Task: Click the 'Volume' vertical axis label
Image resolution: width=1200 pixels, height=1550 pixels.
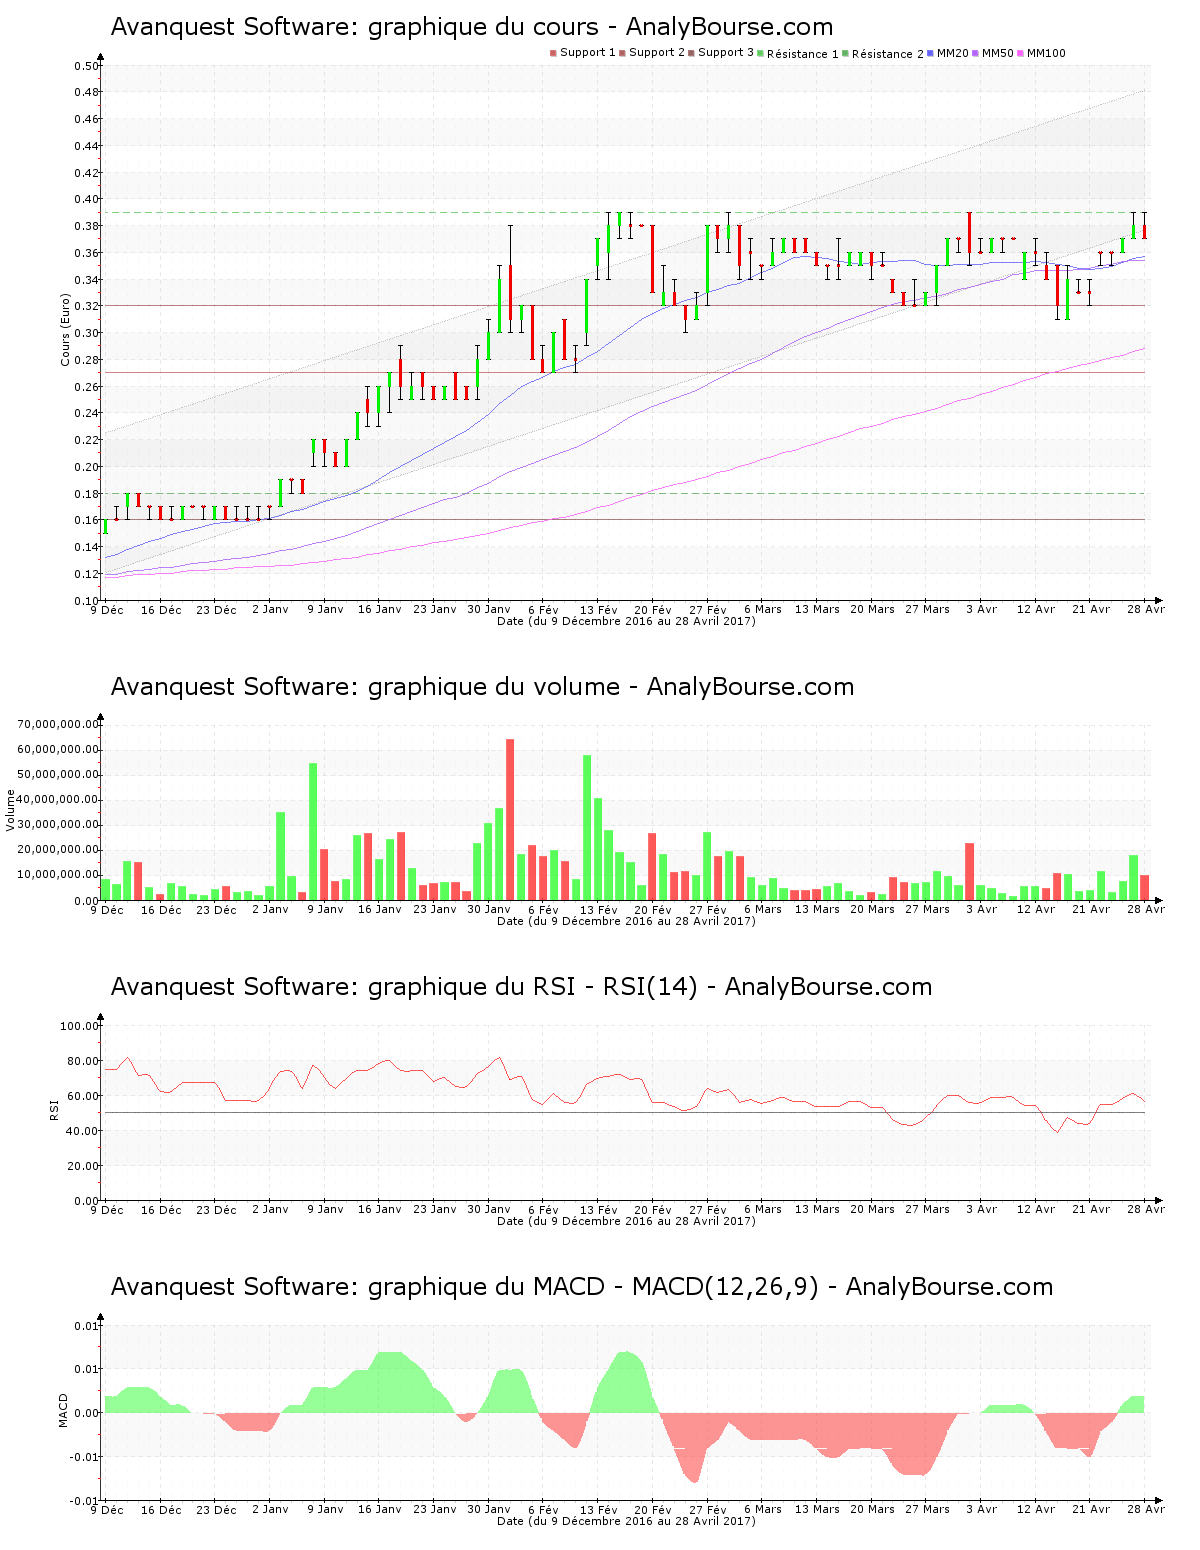Action: (11, 810)
